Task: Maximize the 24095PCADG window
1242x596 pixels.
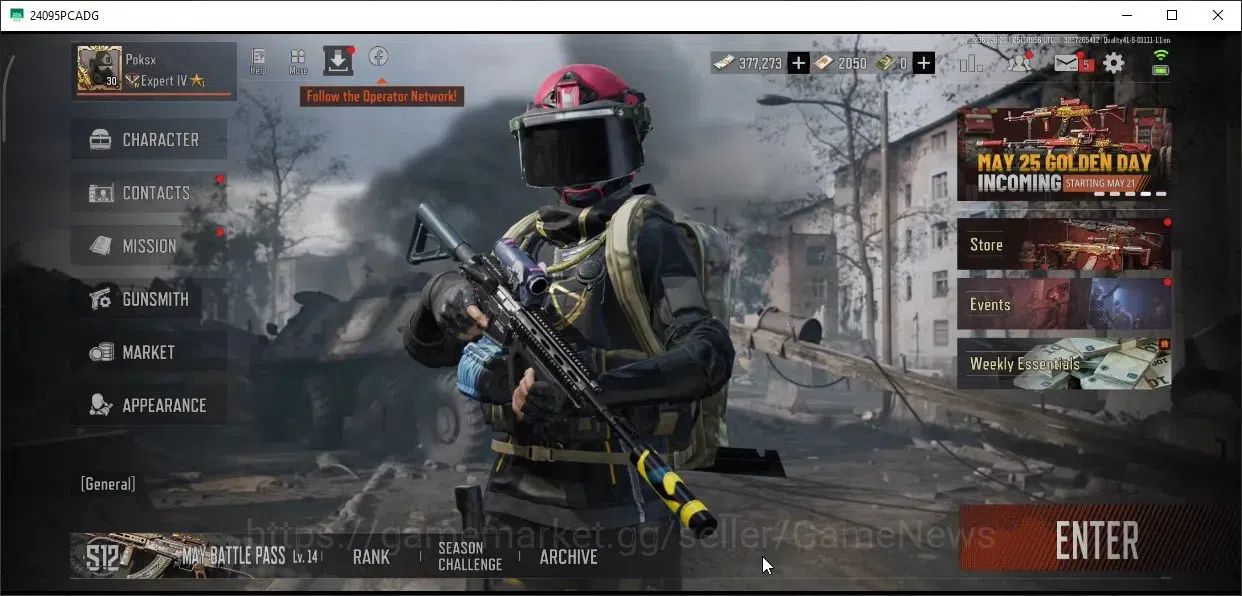Action: point(1172,15)
